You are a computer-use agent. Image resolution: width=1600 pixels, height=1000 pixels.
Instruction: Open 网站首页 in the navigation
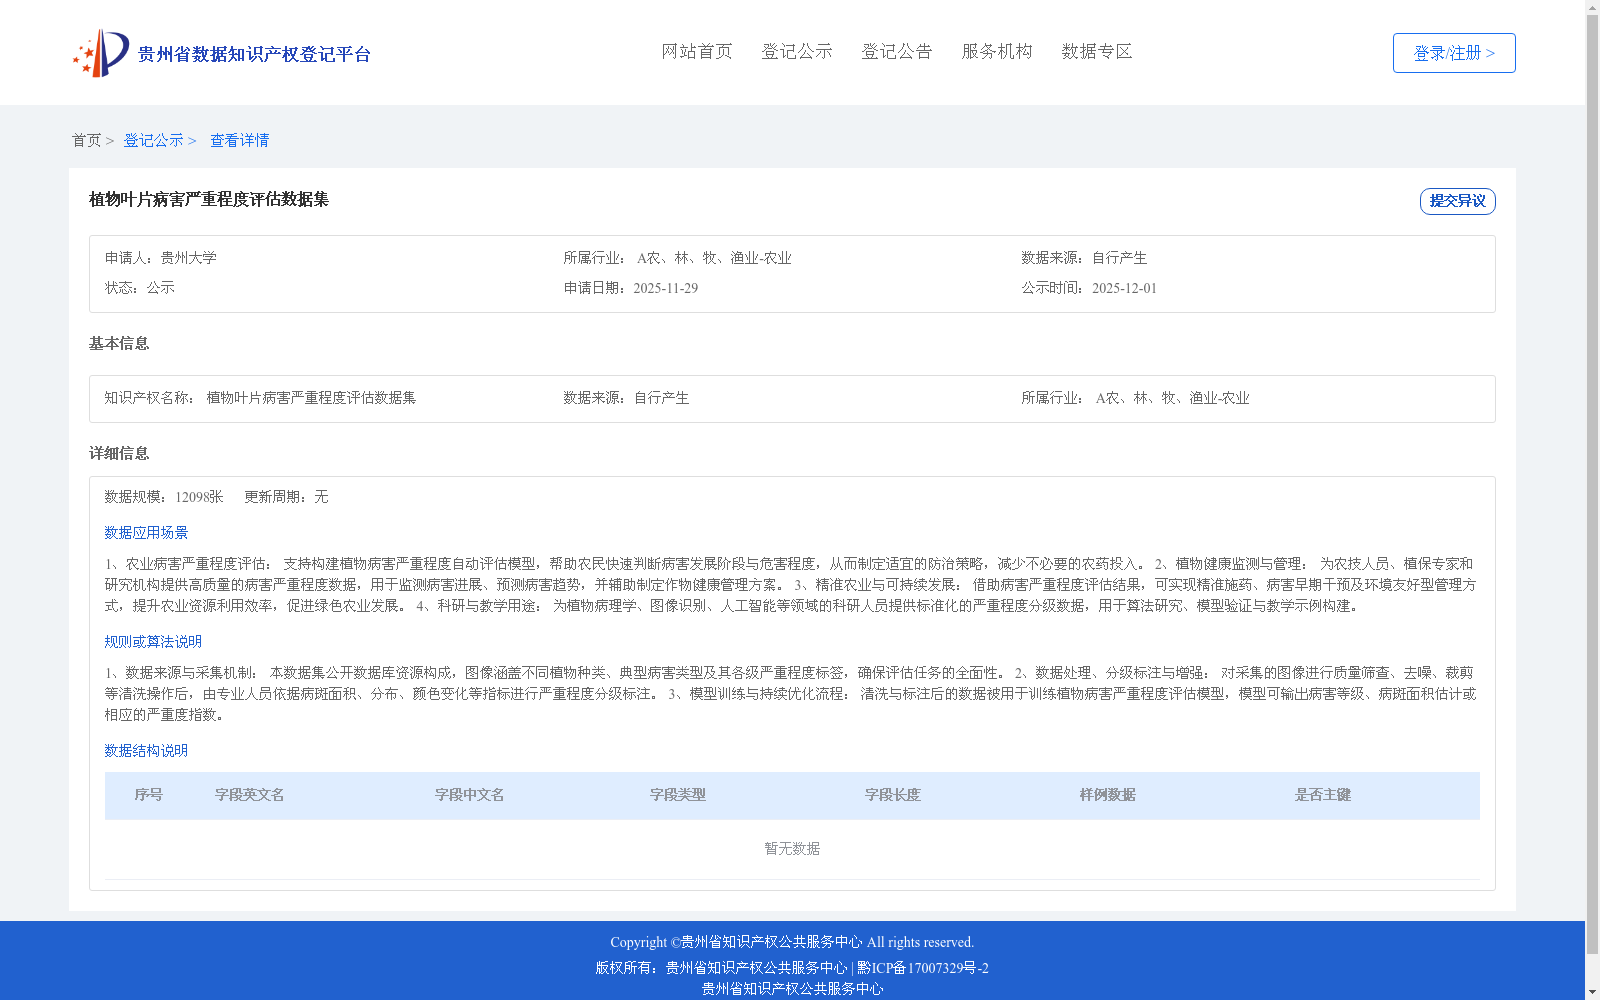697,51
